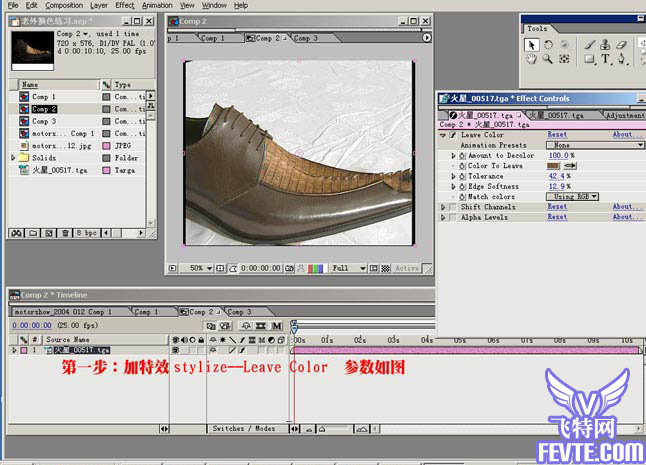
Task: Pick the Type (T) tool
Action: [606, 59]
